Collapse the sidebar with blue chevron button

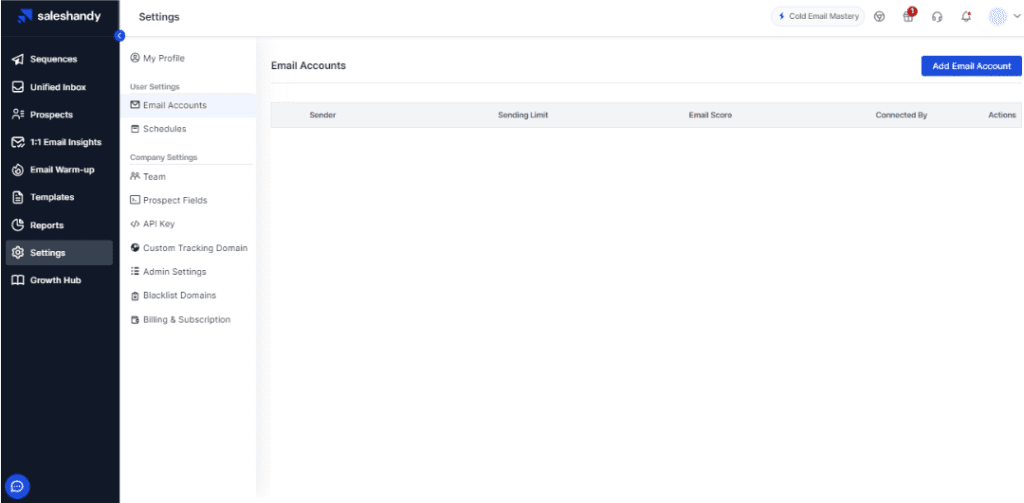[120, 36]
